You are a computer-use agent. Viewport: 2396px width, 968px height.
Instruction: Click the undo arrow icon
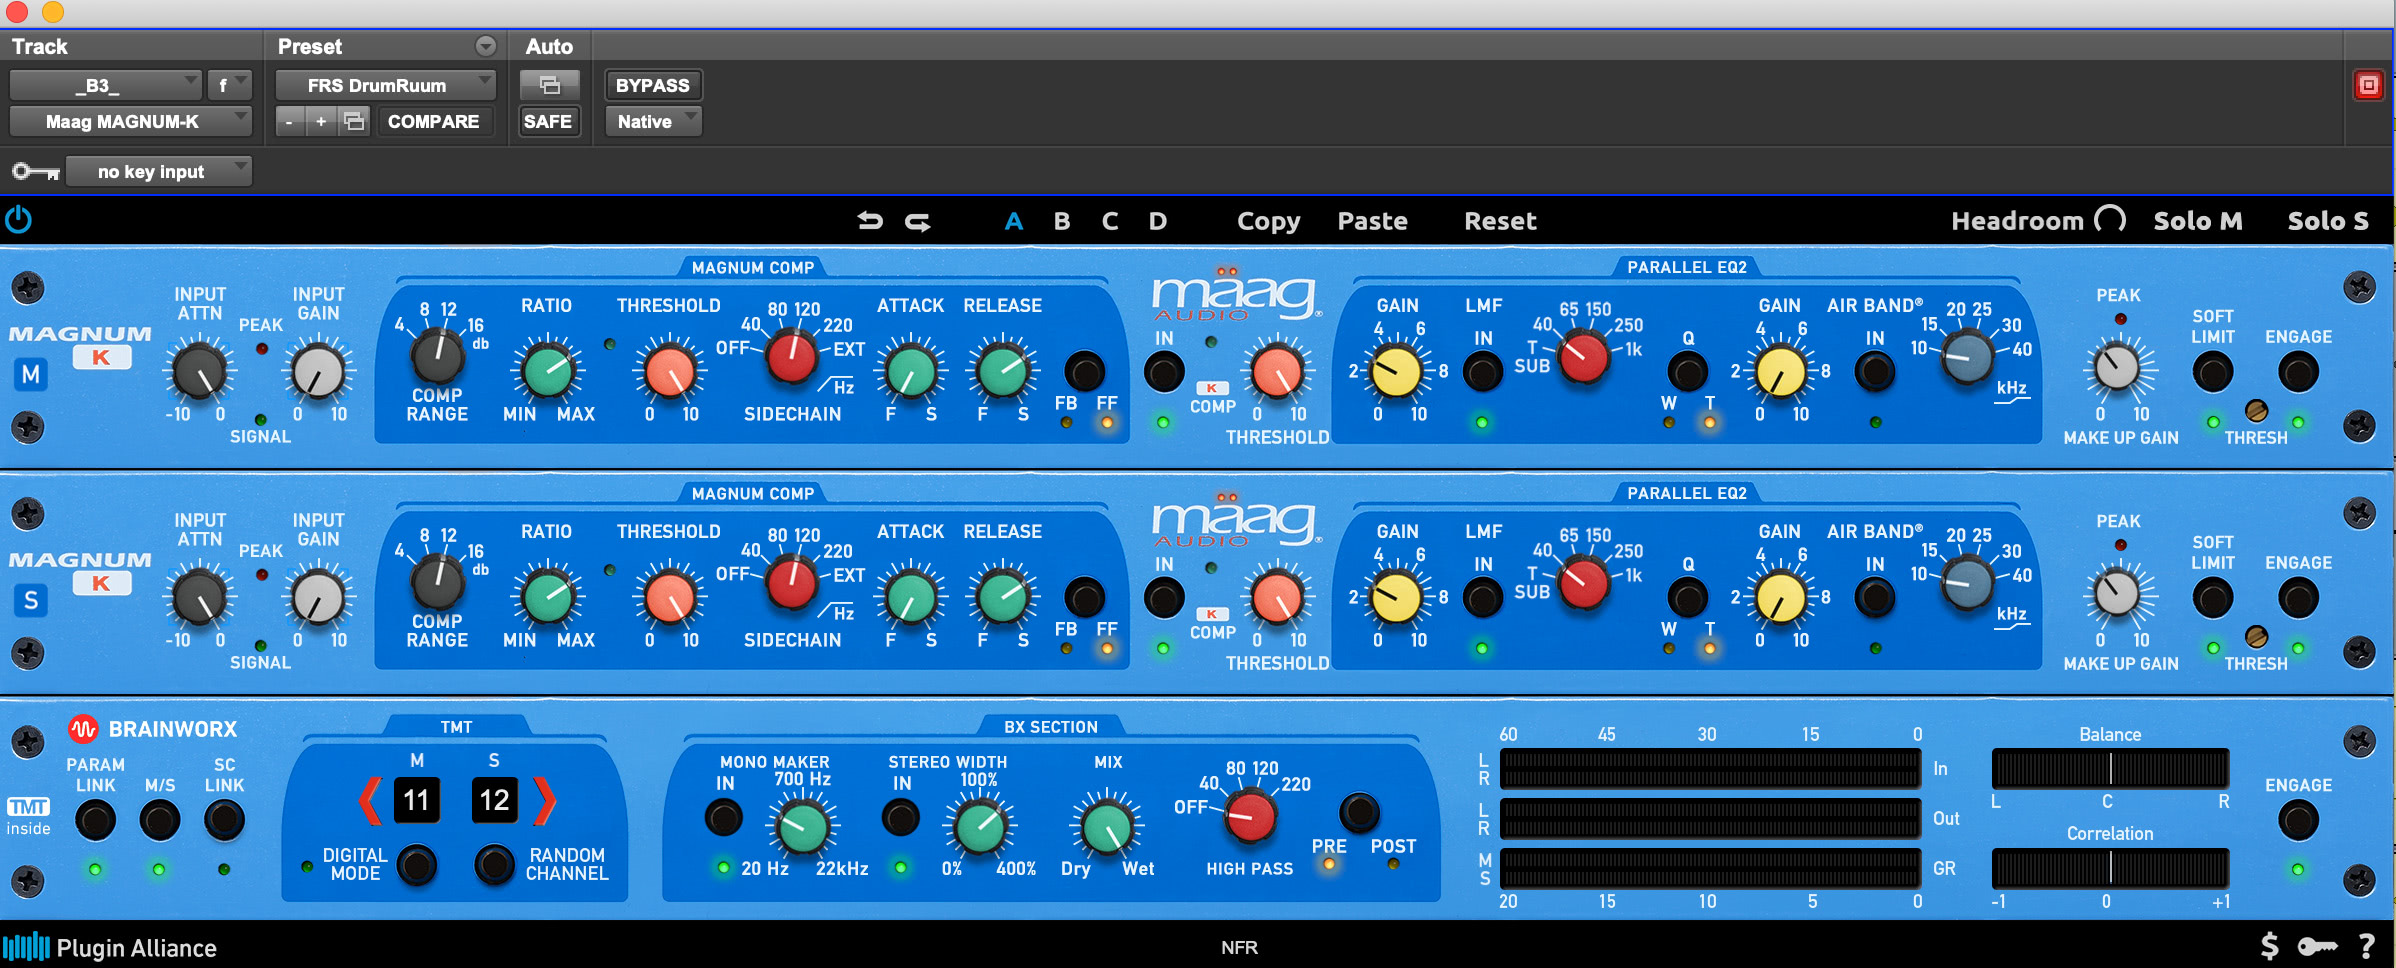coord(870,221)
